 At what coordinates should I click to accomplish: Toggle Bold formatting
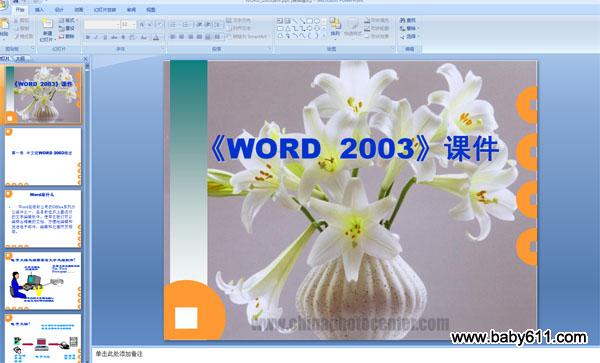tap(88, 37)
